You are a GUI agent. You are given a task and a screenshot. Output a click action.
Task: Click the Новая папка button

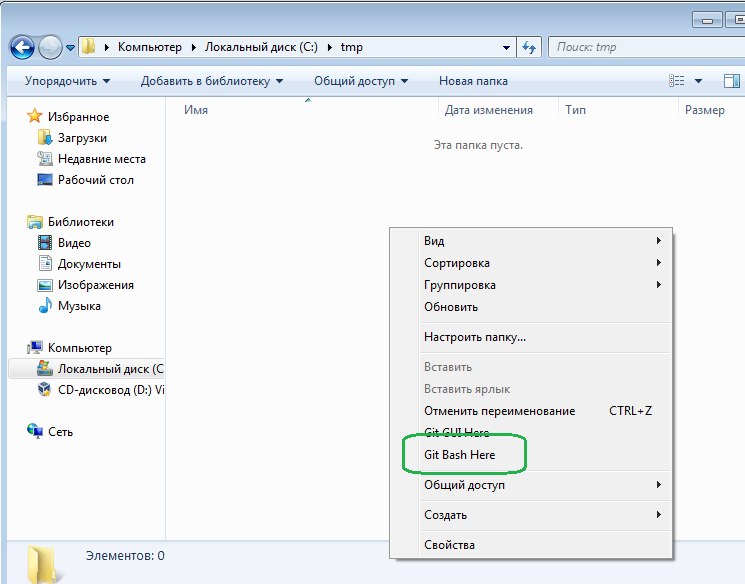coord(473,81)
